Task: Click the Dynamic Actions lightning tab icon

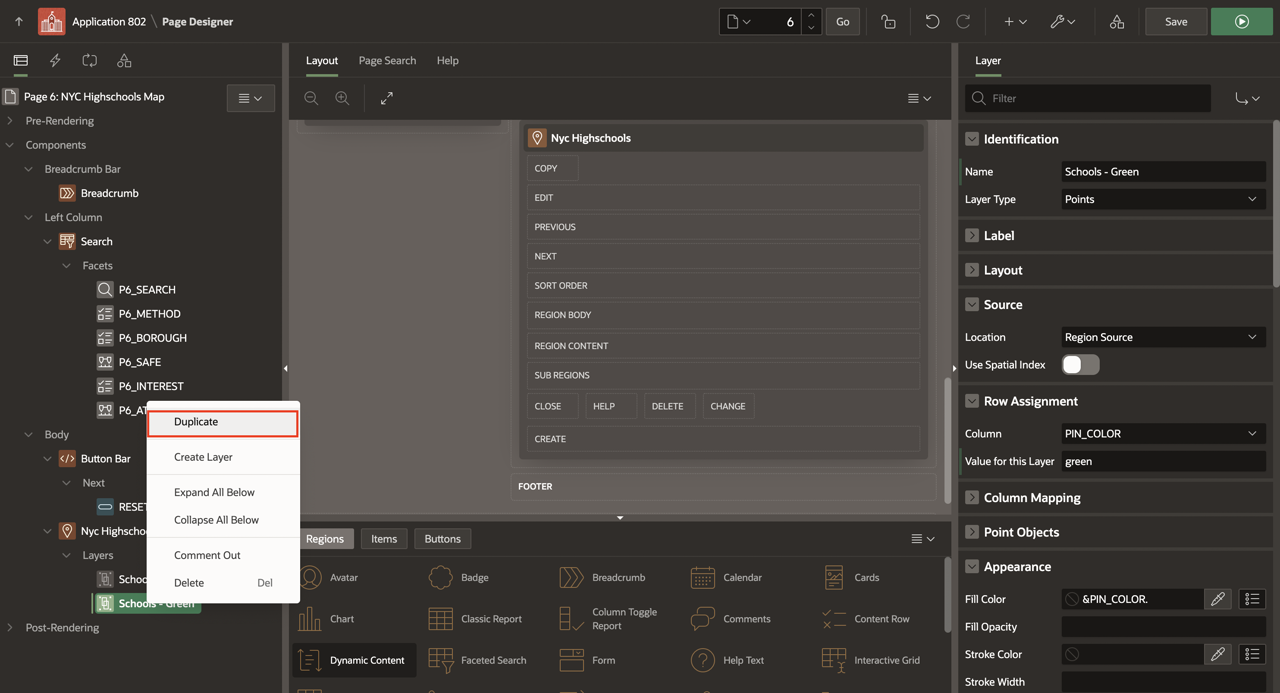Action: point(55,61)
